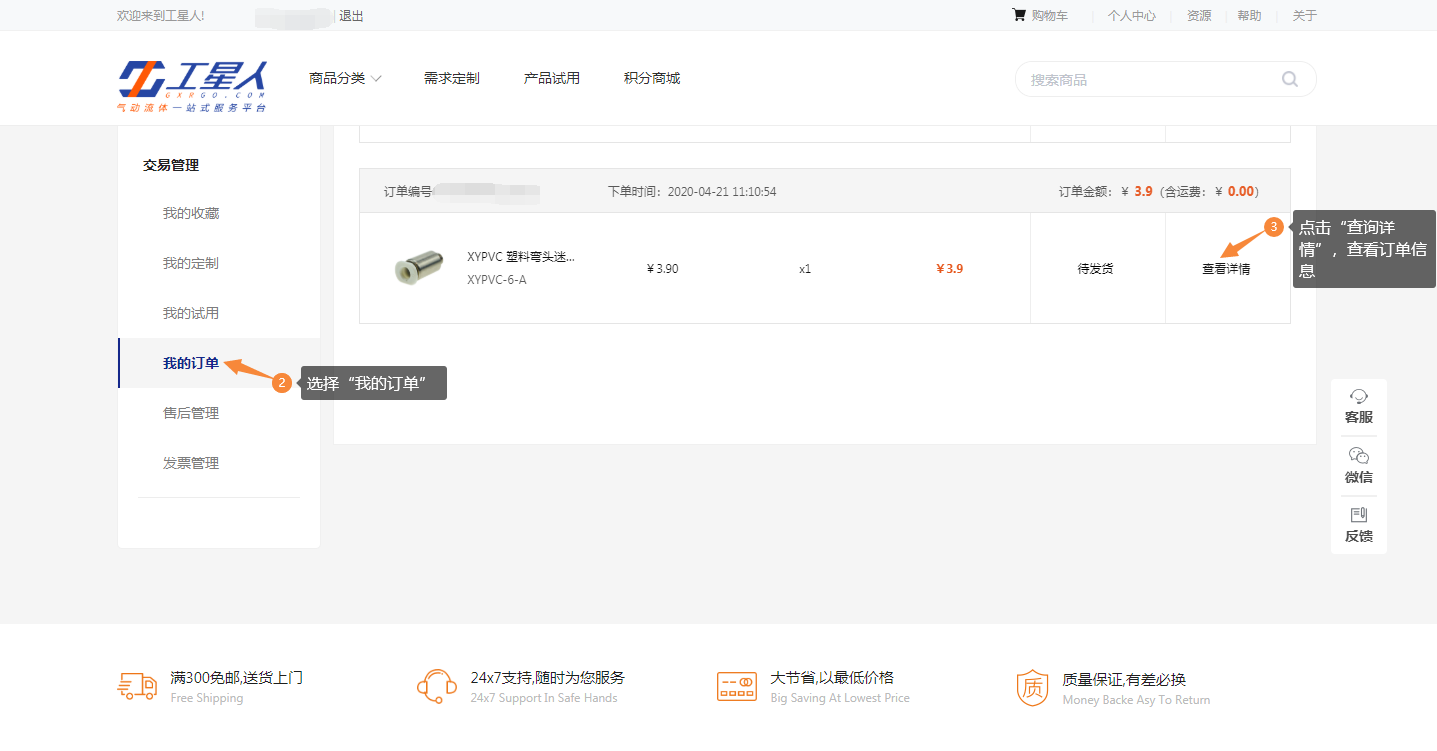Click 退出 to log out
The width and height of the screenshot is (1437, 751).
(x=351, y=15)
